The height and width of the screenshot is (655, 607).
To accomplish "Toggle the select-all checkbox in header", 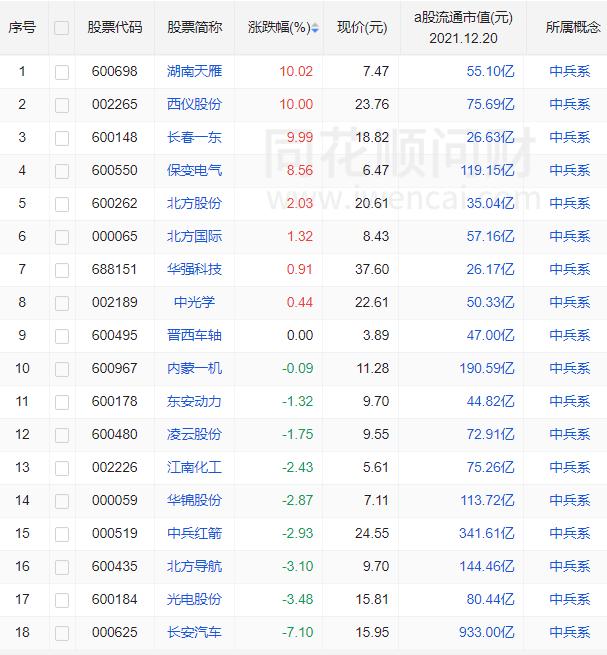I will pyautogui.click(x=62, y=28).
